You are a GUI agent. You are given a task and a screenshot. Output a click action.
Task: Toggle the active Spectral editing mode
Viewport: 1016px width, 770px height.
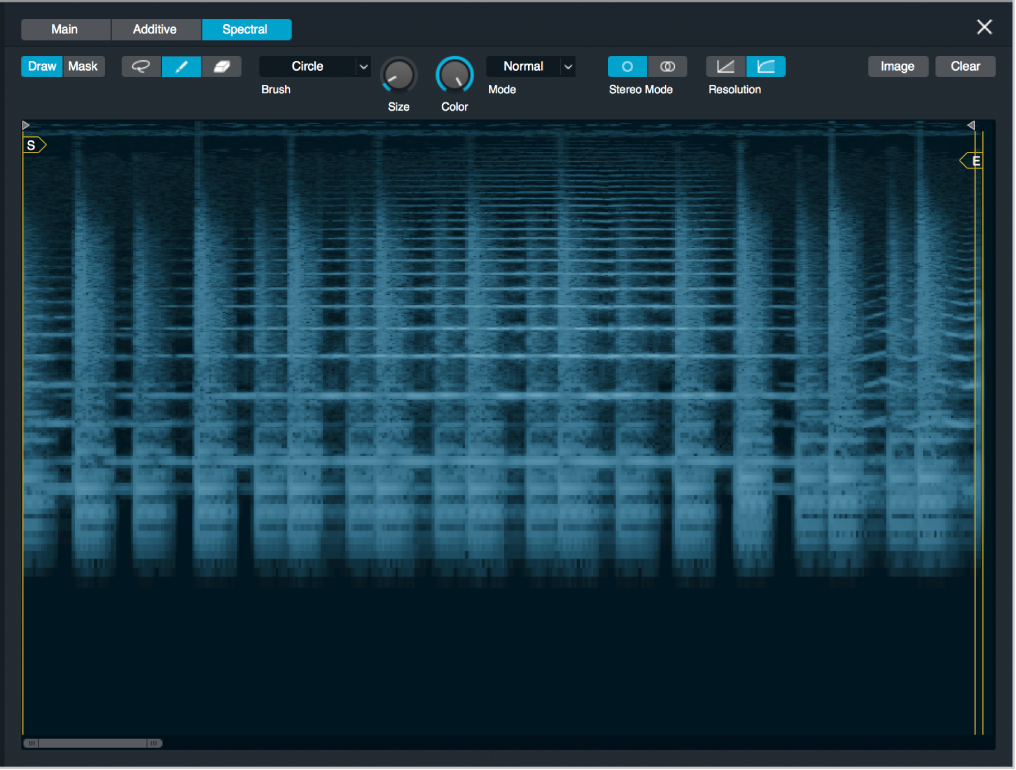246,29
